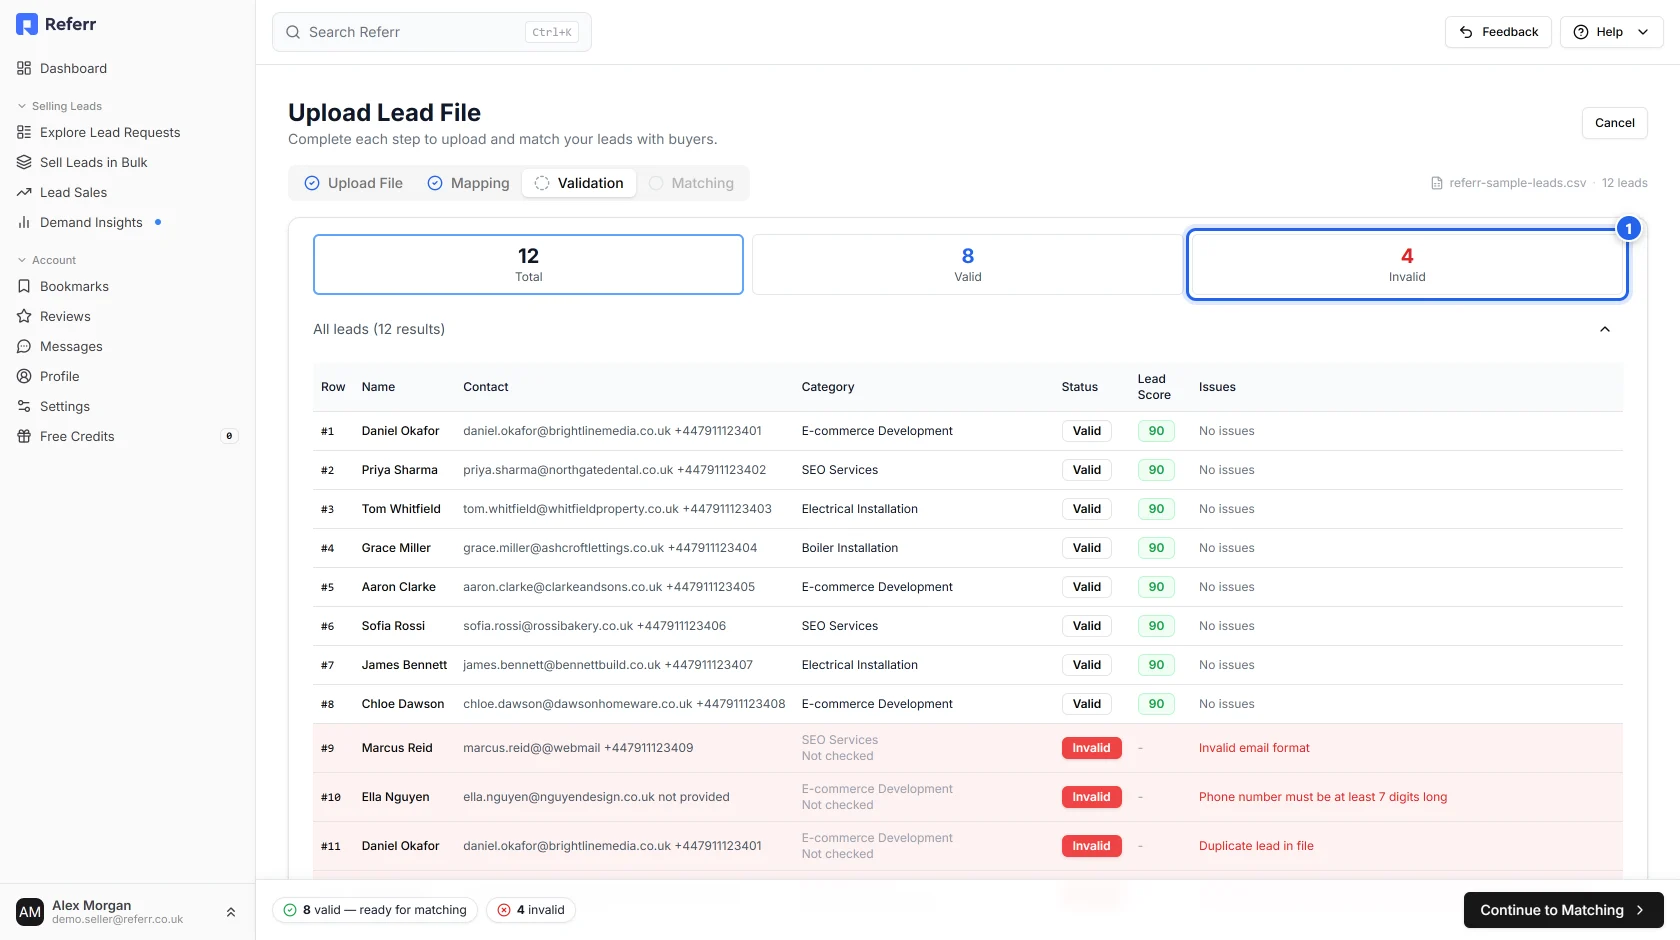The image size is (1680, 940).
Task: Expand Alex Morgan account menu
Action: click(x=231, y=912)
